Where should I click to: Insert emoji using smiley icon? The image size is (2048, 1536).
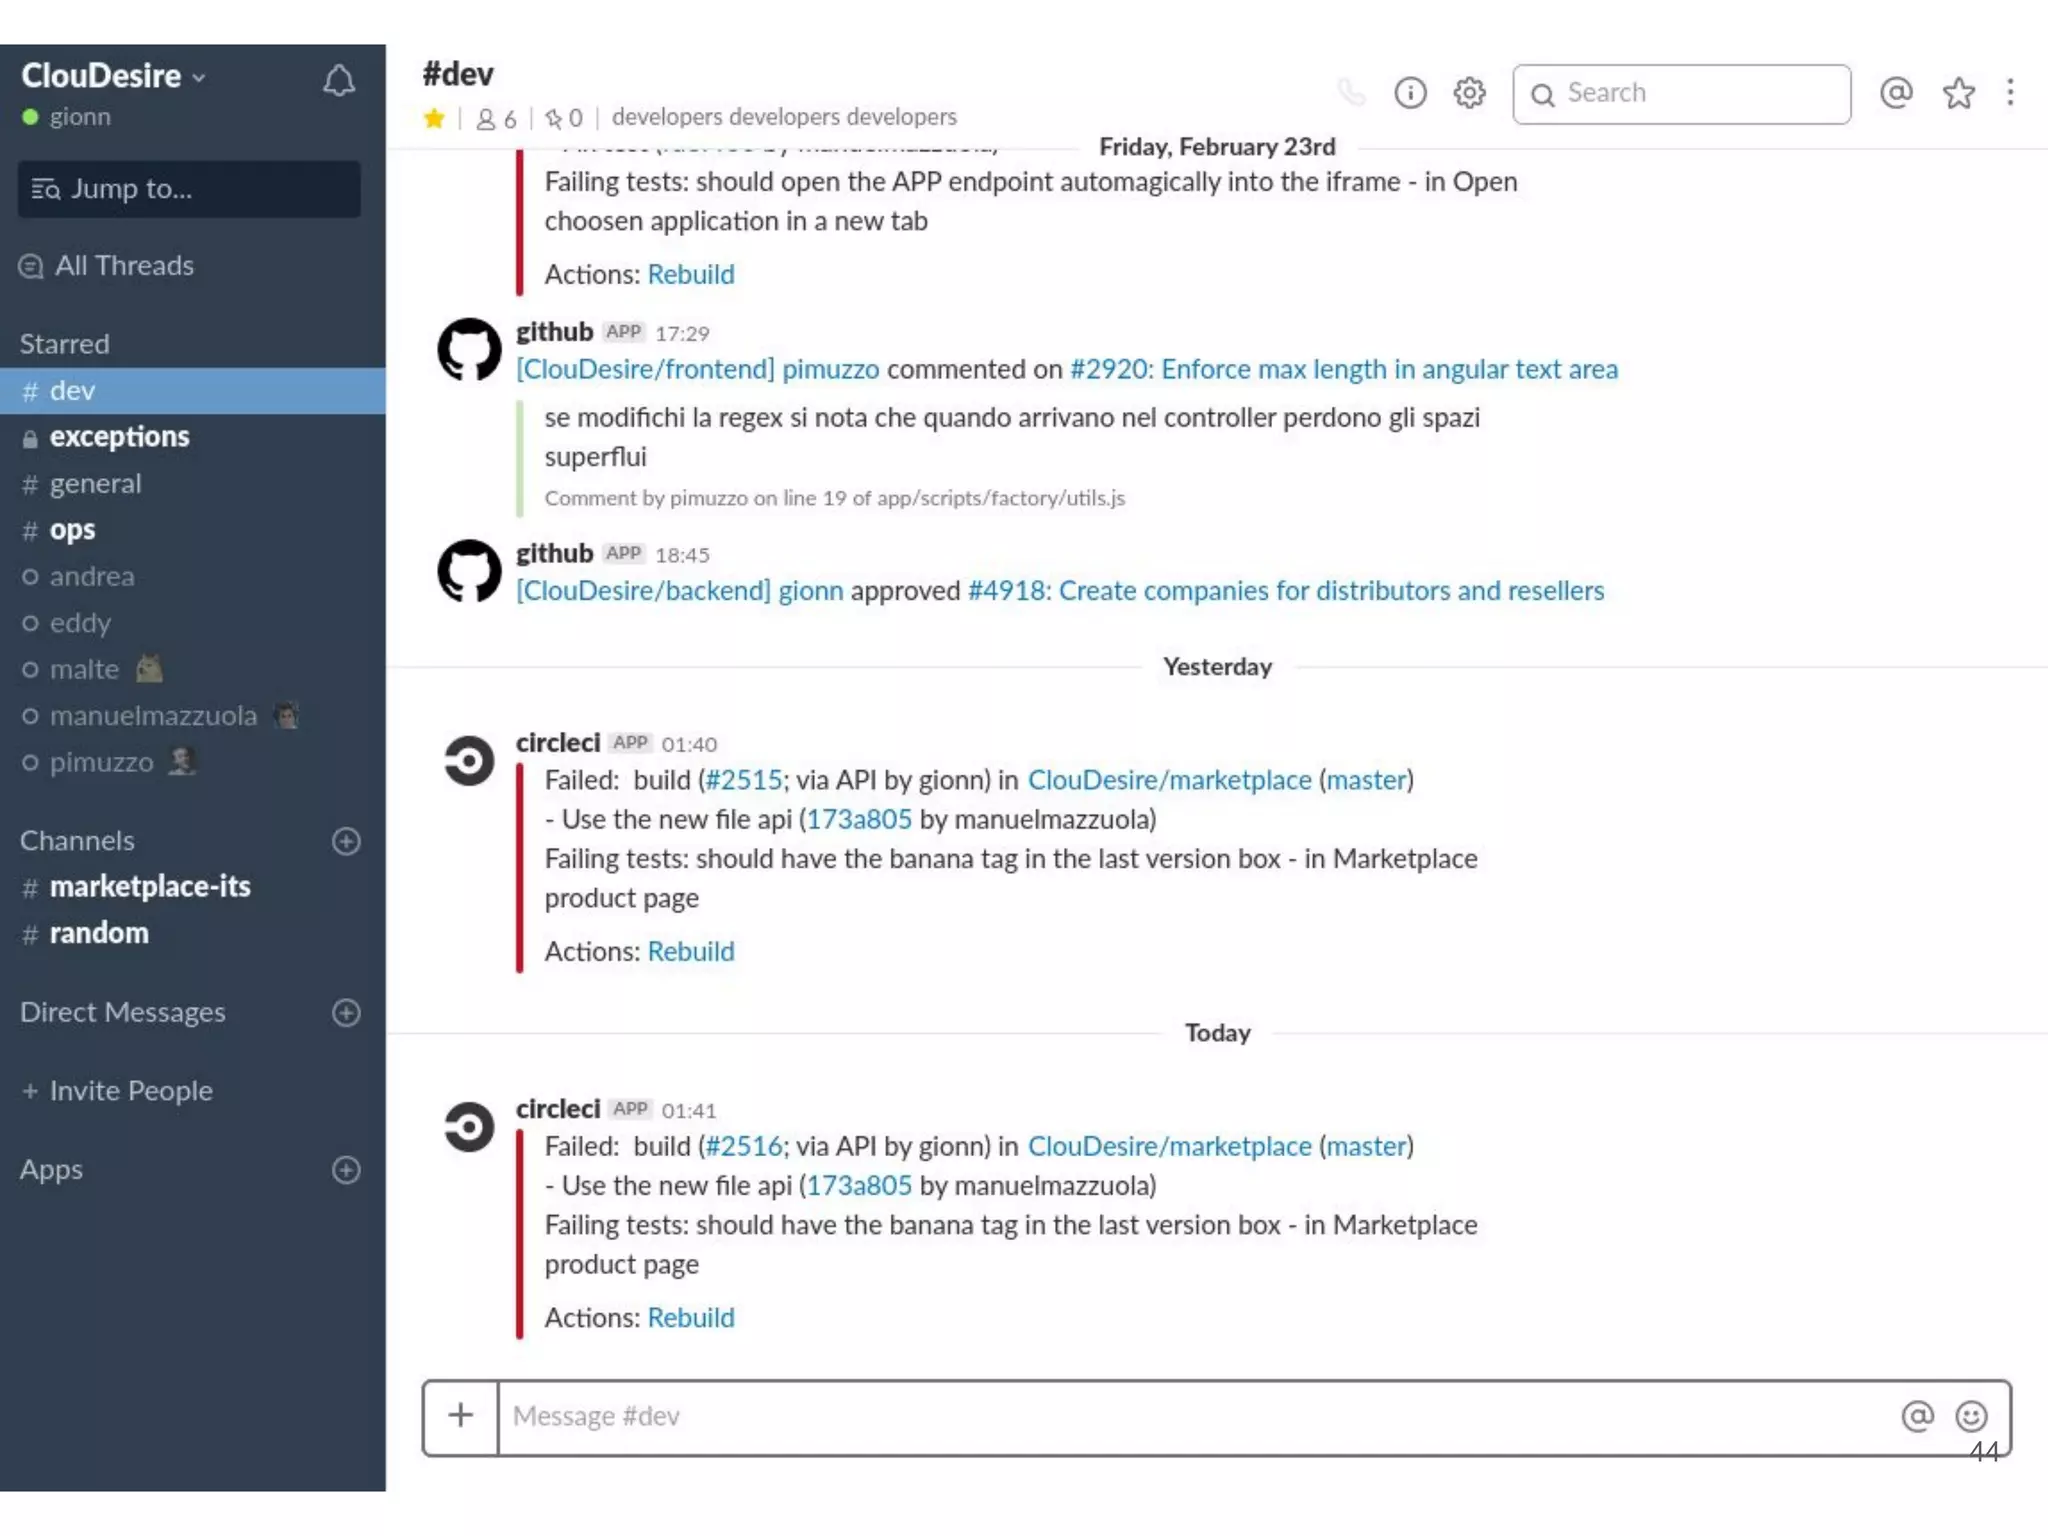click(1971, 1416)
